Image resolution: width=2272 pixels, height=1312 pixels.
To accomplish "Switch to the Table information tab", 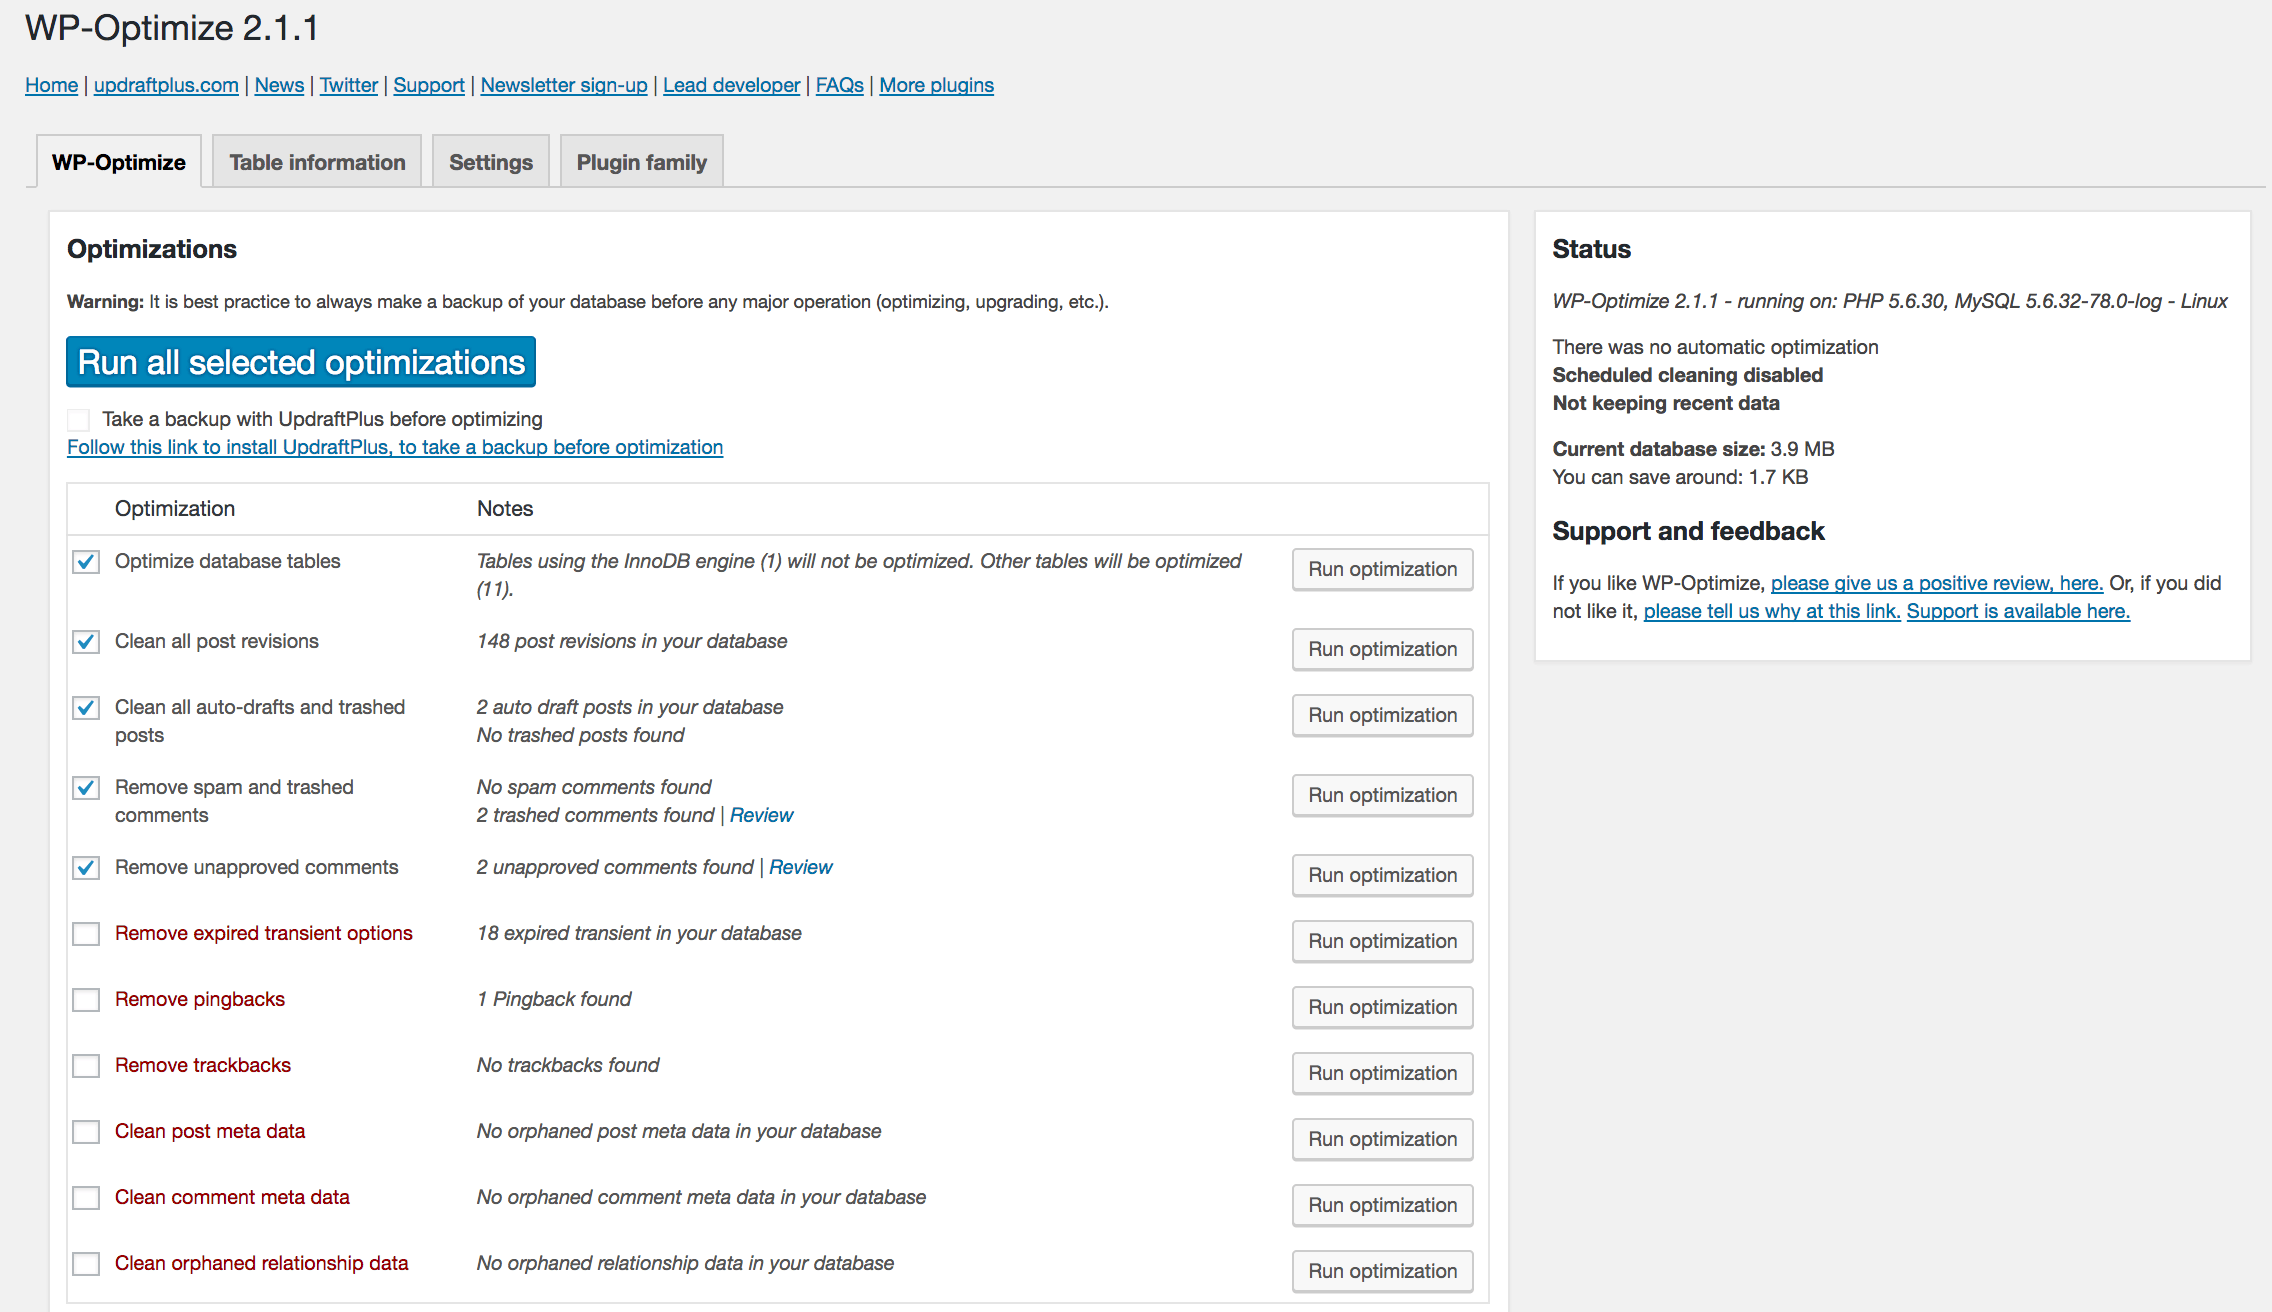I will (x=316, y=161).
